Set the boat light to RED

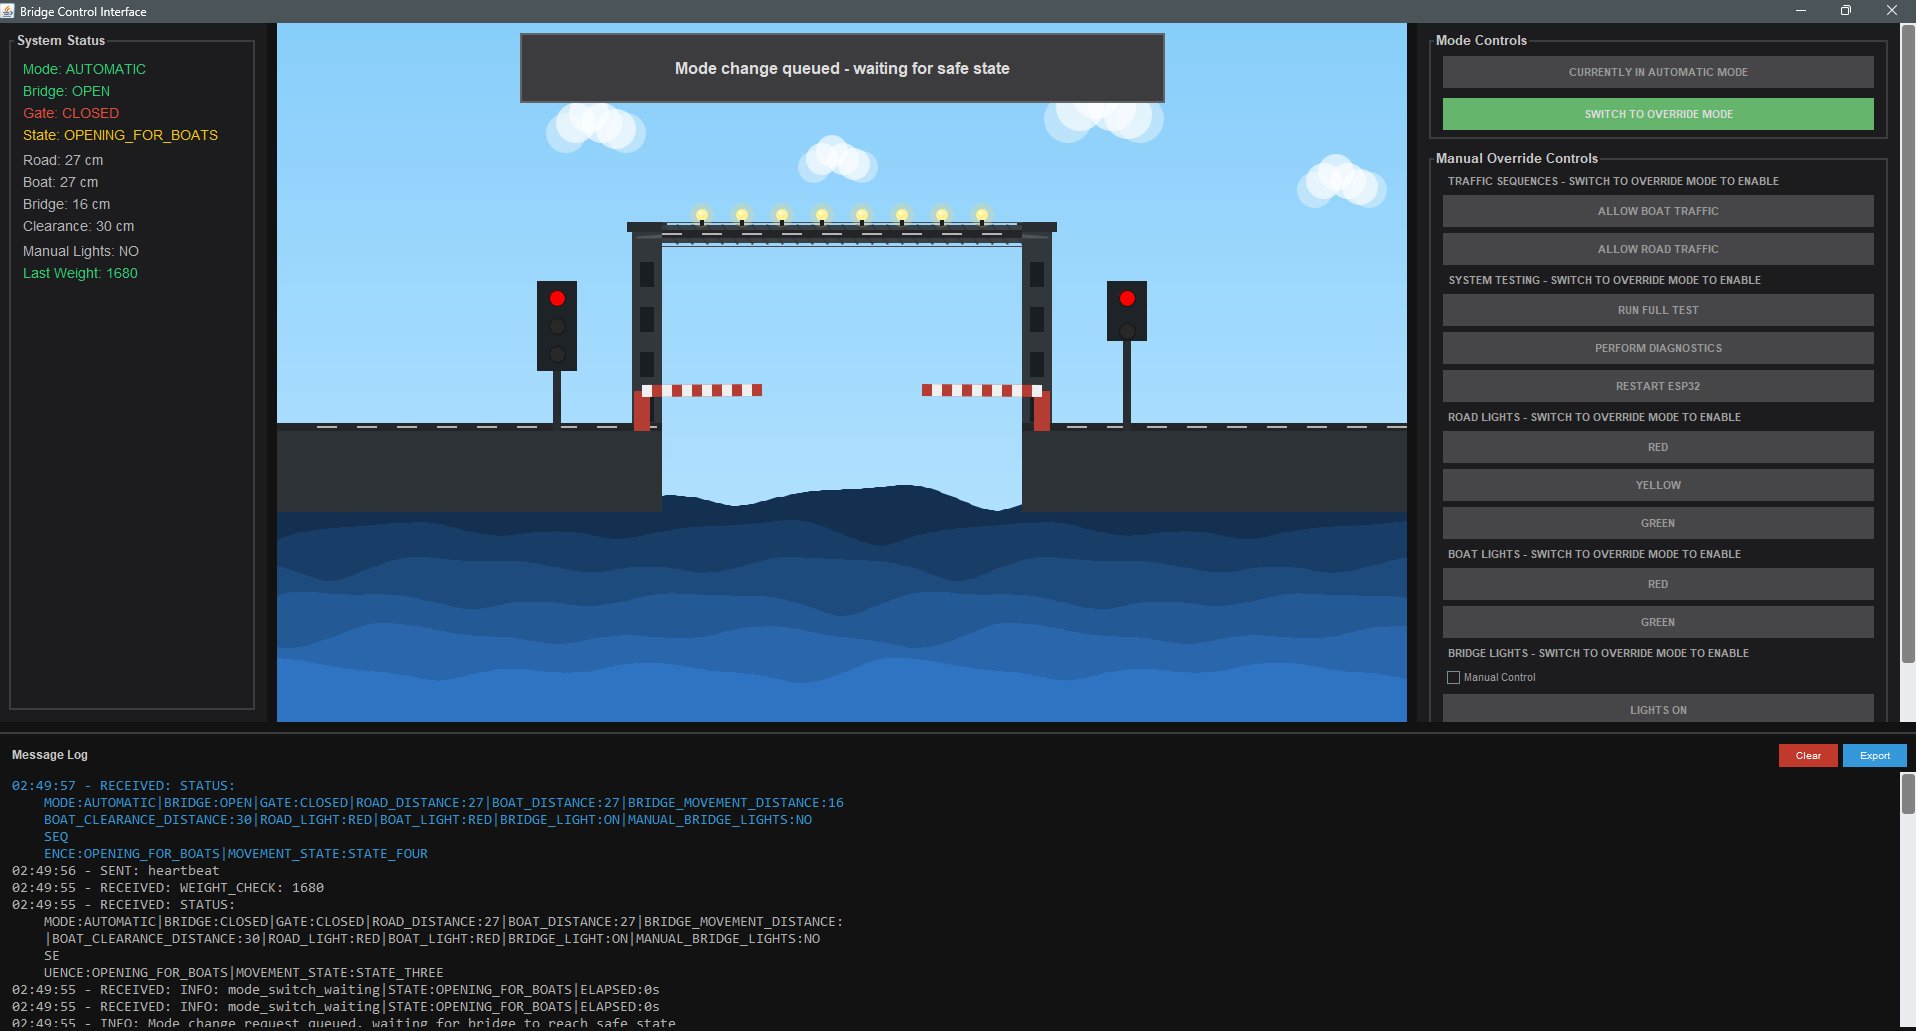point(1657,584)
